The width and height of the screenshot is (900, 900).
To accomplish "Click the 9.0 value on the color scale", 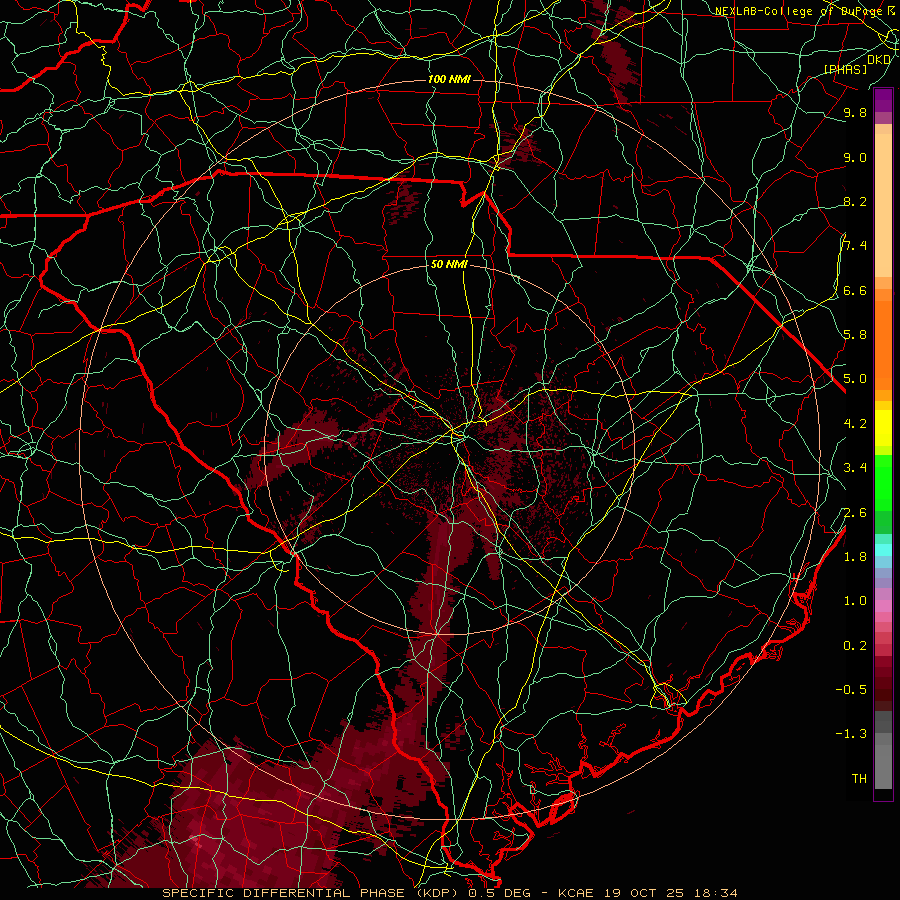I will 855,157.
